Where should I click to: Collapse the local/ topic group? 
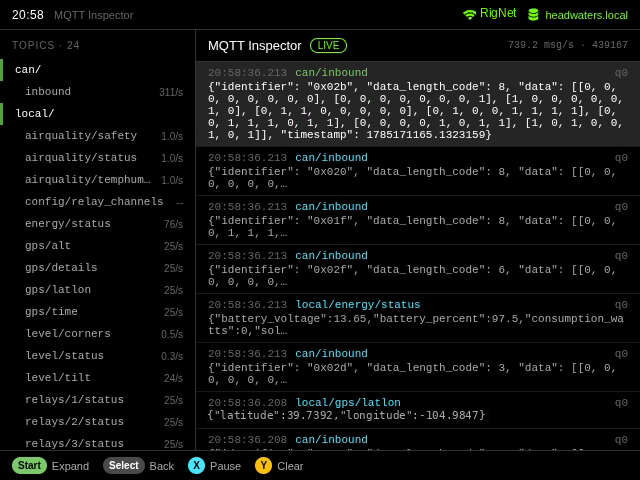(98, 113)
